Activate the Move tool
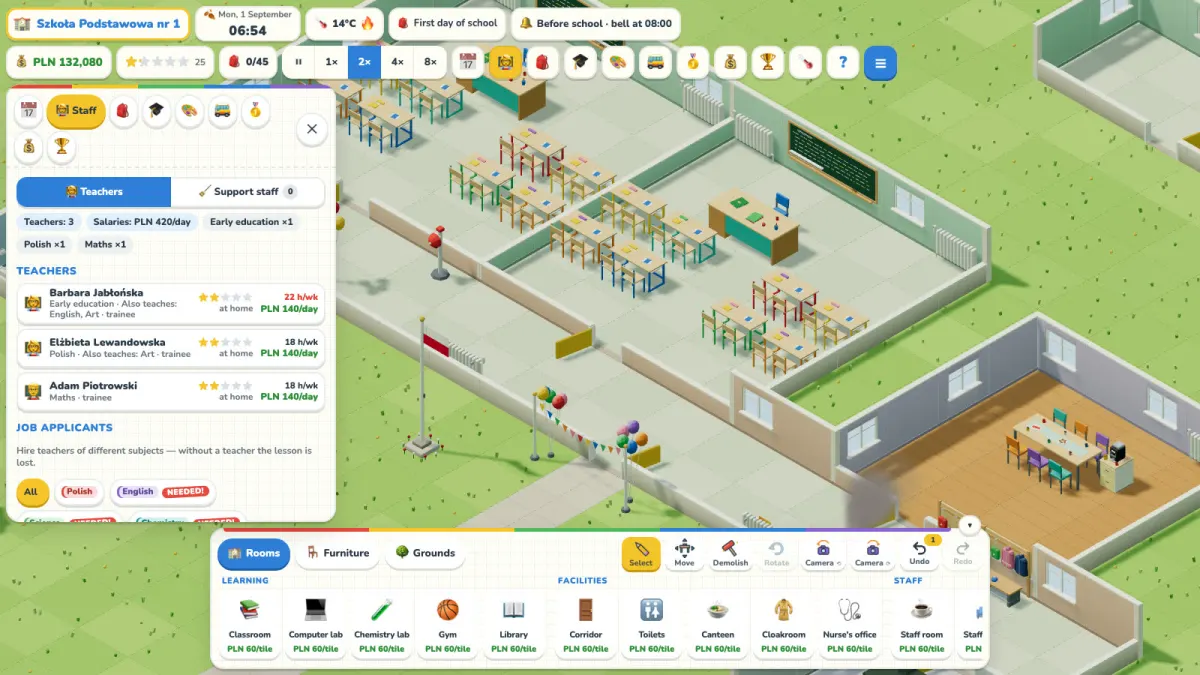The width and height of the screenshot is (1200, 675). [x=684, y=552]
